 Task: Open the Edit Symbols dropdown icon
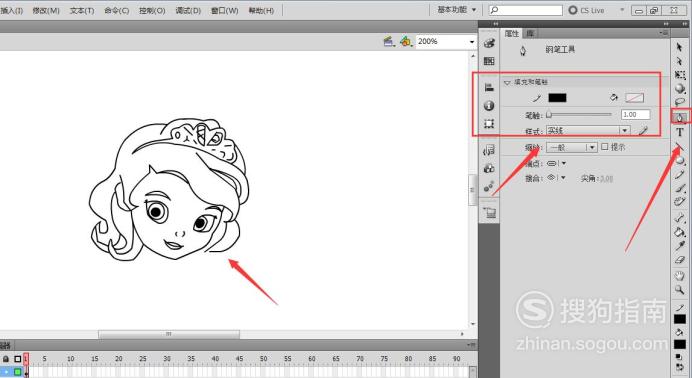(406, 41)
